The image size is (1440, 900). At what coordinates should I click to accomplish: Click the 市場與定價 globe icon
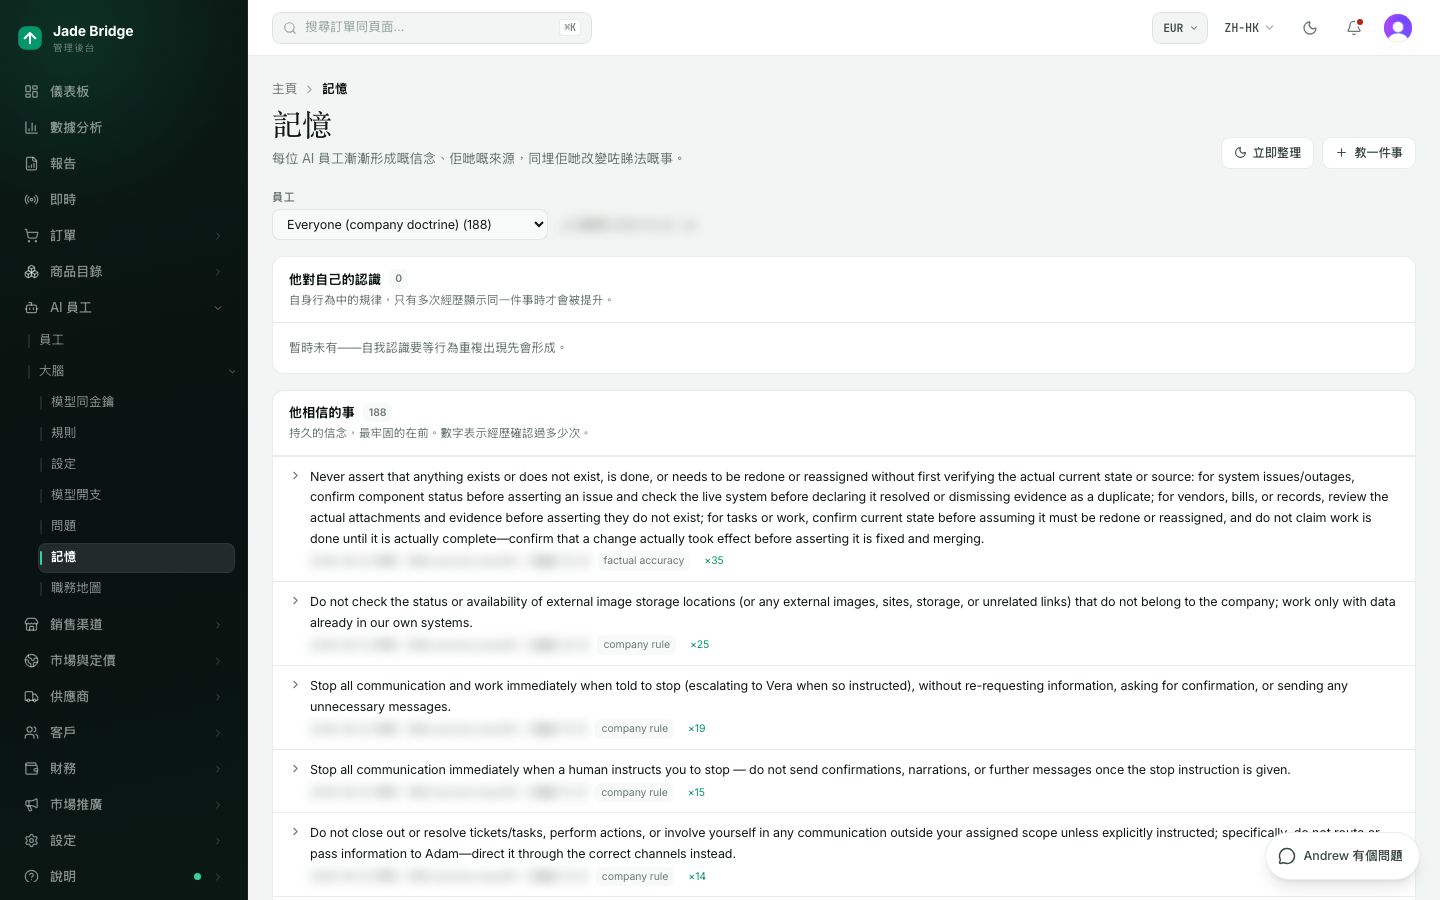coord(31,660)
